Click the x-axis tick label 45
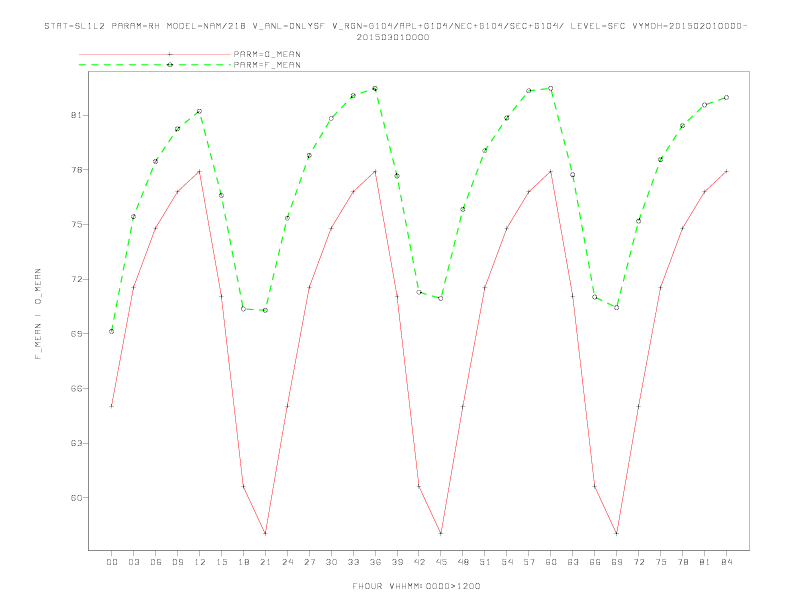792x612 pixels. [441, 562]
